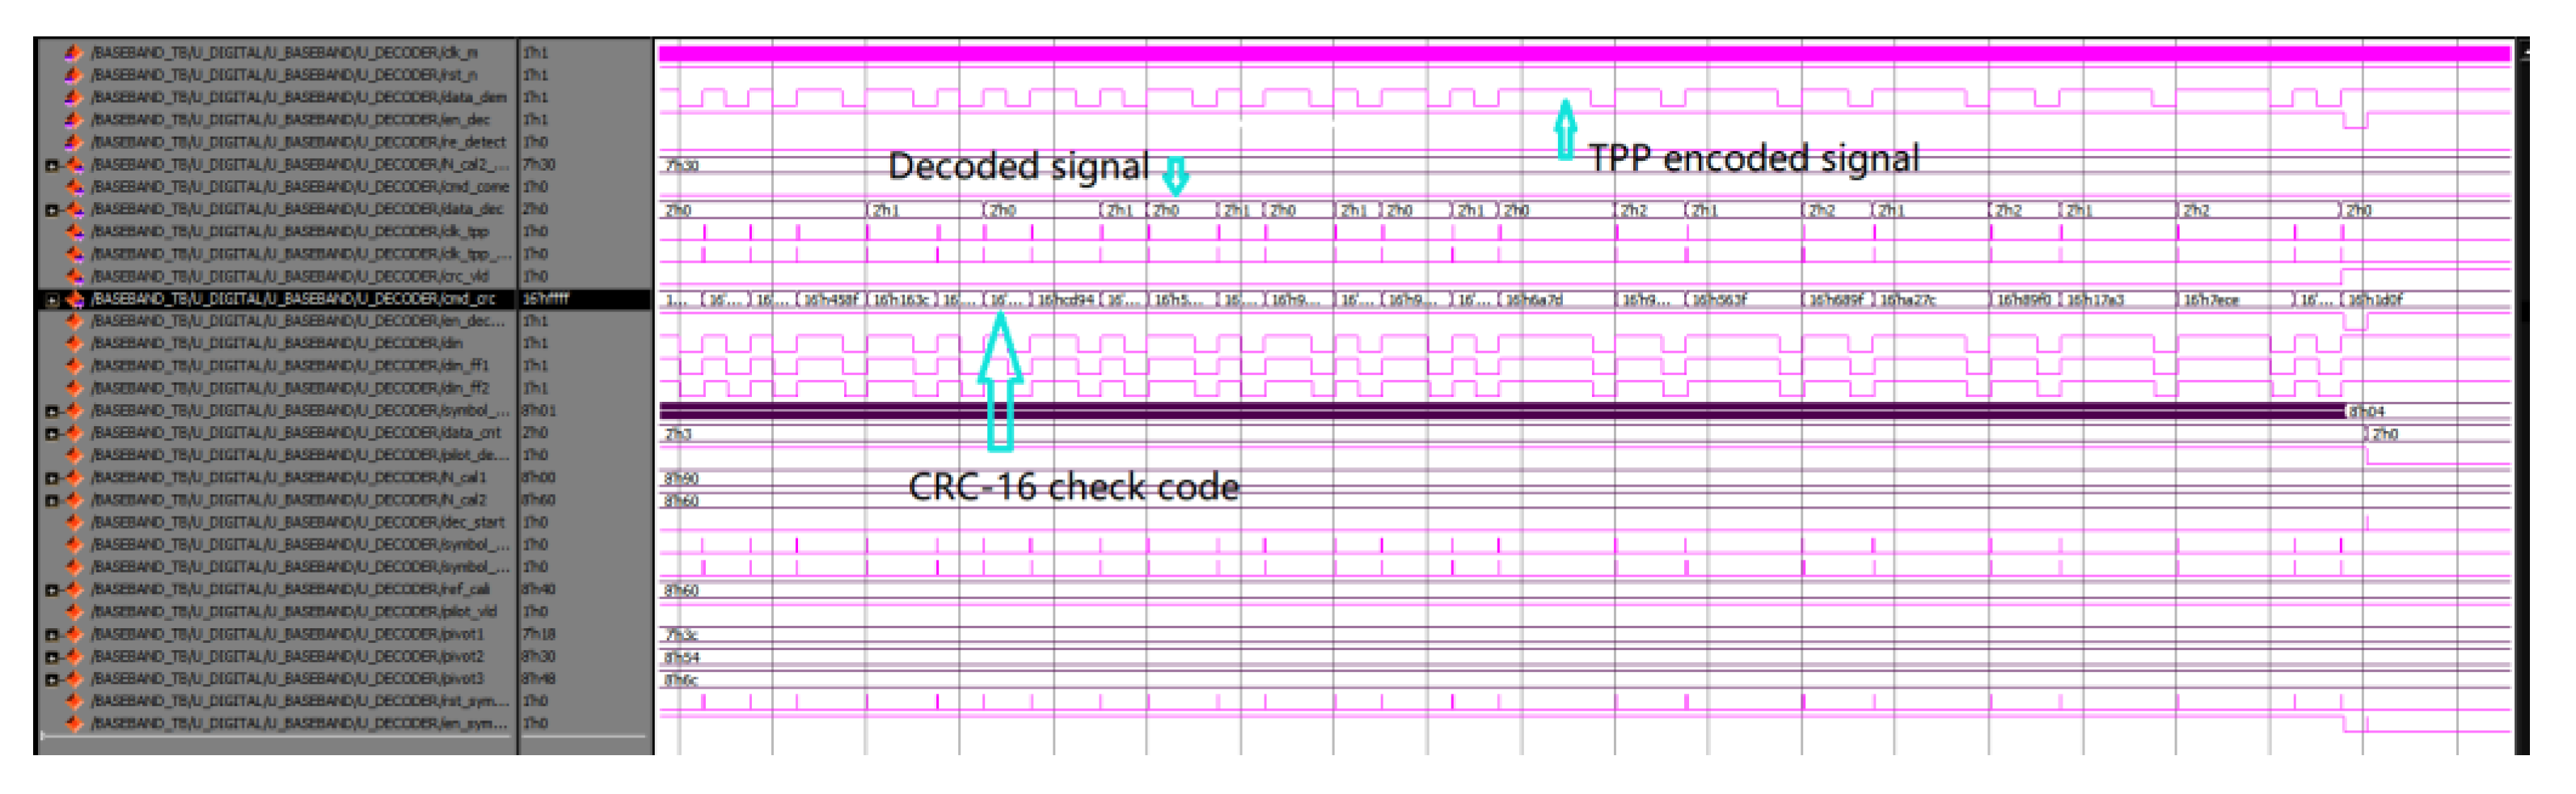Image resolution: width=2576 pixels, height=794 pixels.
Task: Expand the ref_cali bus signal
Action: click(x=52, y=590)
